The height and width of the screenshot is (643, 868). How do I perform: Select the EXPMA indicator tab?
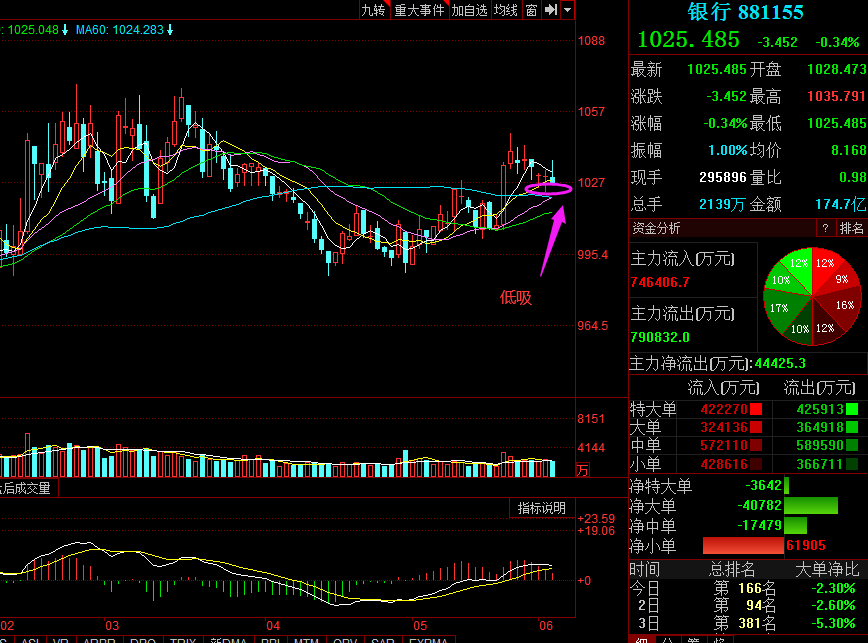pos(428,639)
